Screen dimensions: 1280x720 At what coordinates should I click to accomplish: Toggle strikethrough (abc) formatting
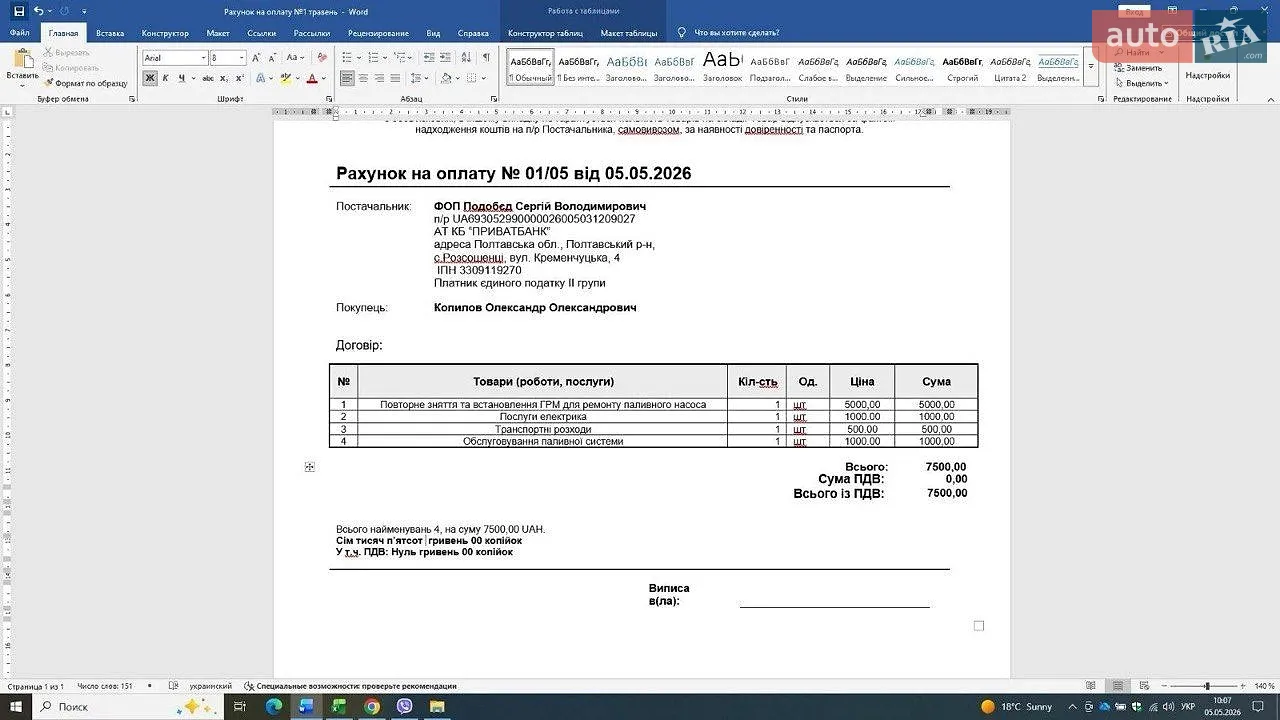pos(208,78)
